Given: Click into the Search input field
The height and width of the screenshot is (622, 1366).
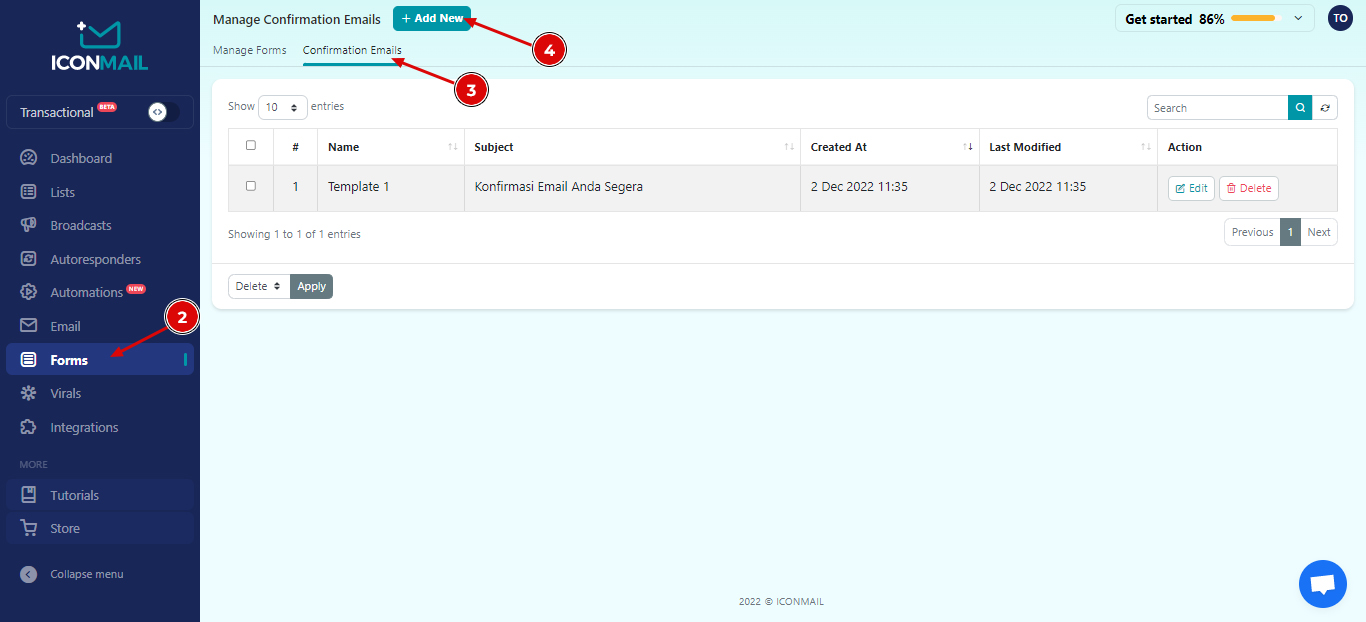Looking at the screenshot, I should click(x=1217, y=108).
